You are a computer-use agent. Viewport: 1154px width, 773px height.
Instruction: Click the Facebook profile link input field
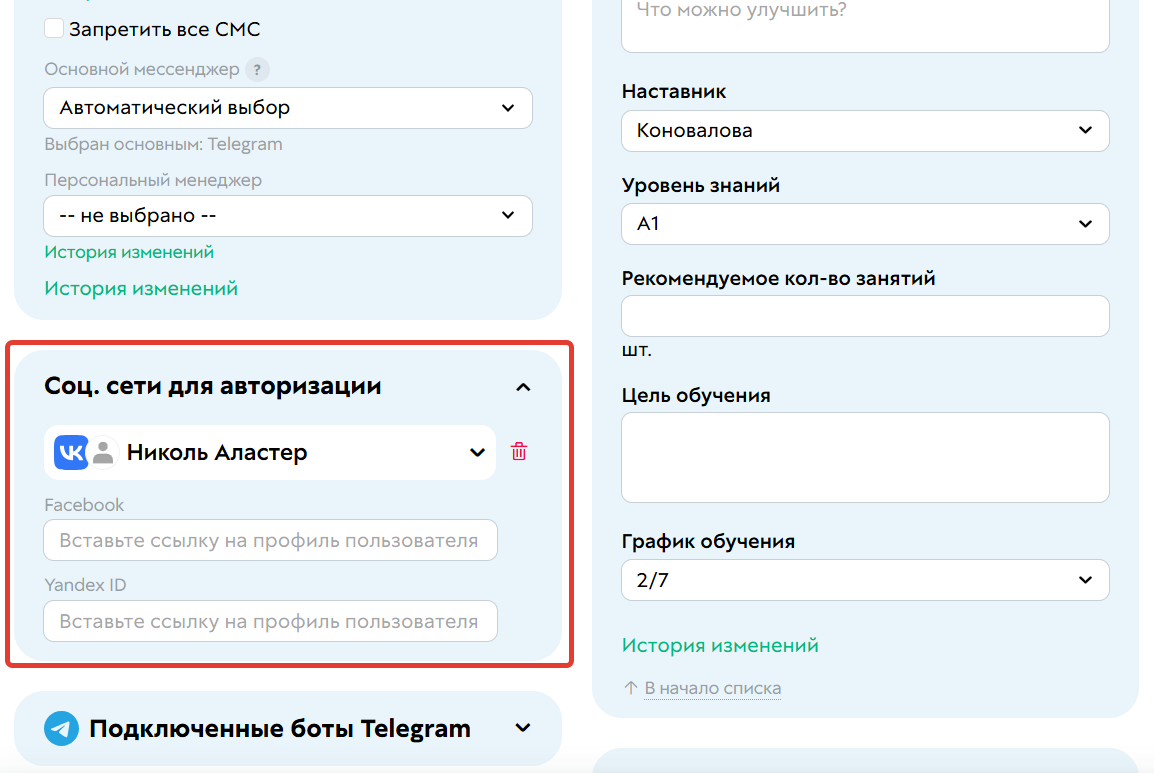click(270, 539)
